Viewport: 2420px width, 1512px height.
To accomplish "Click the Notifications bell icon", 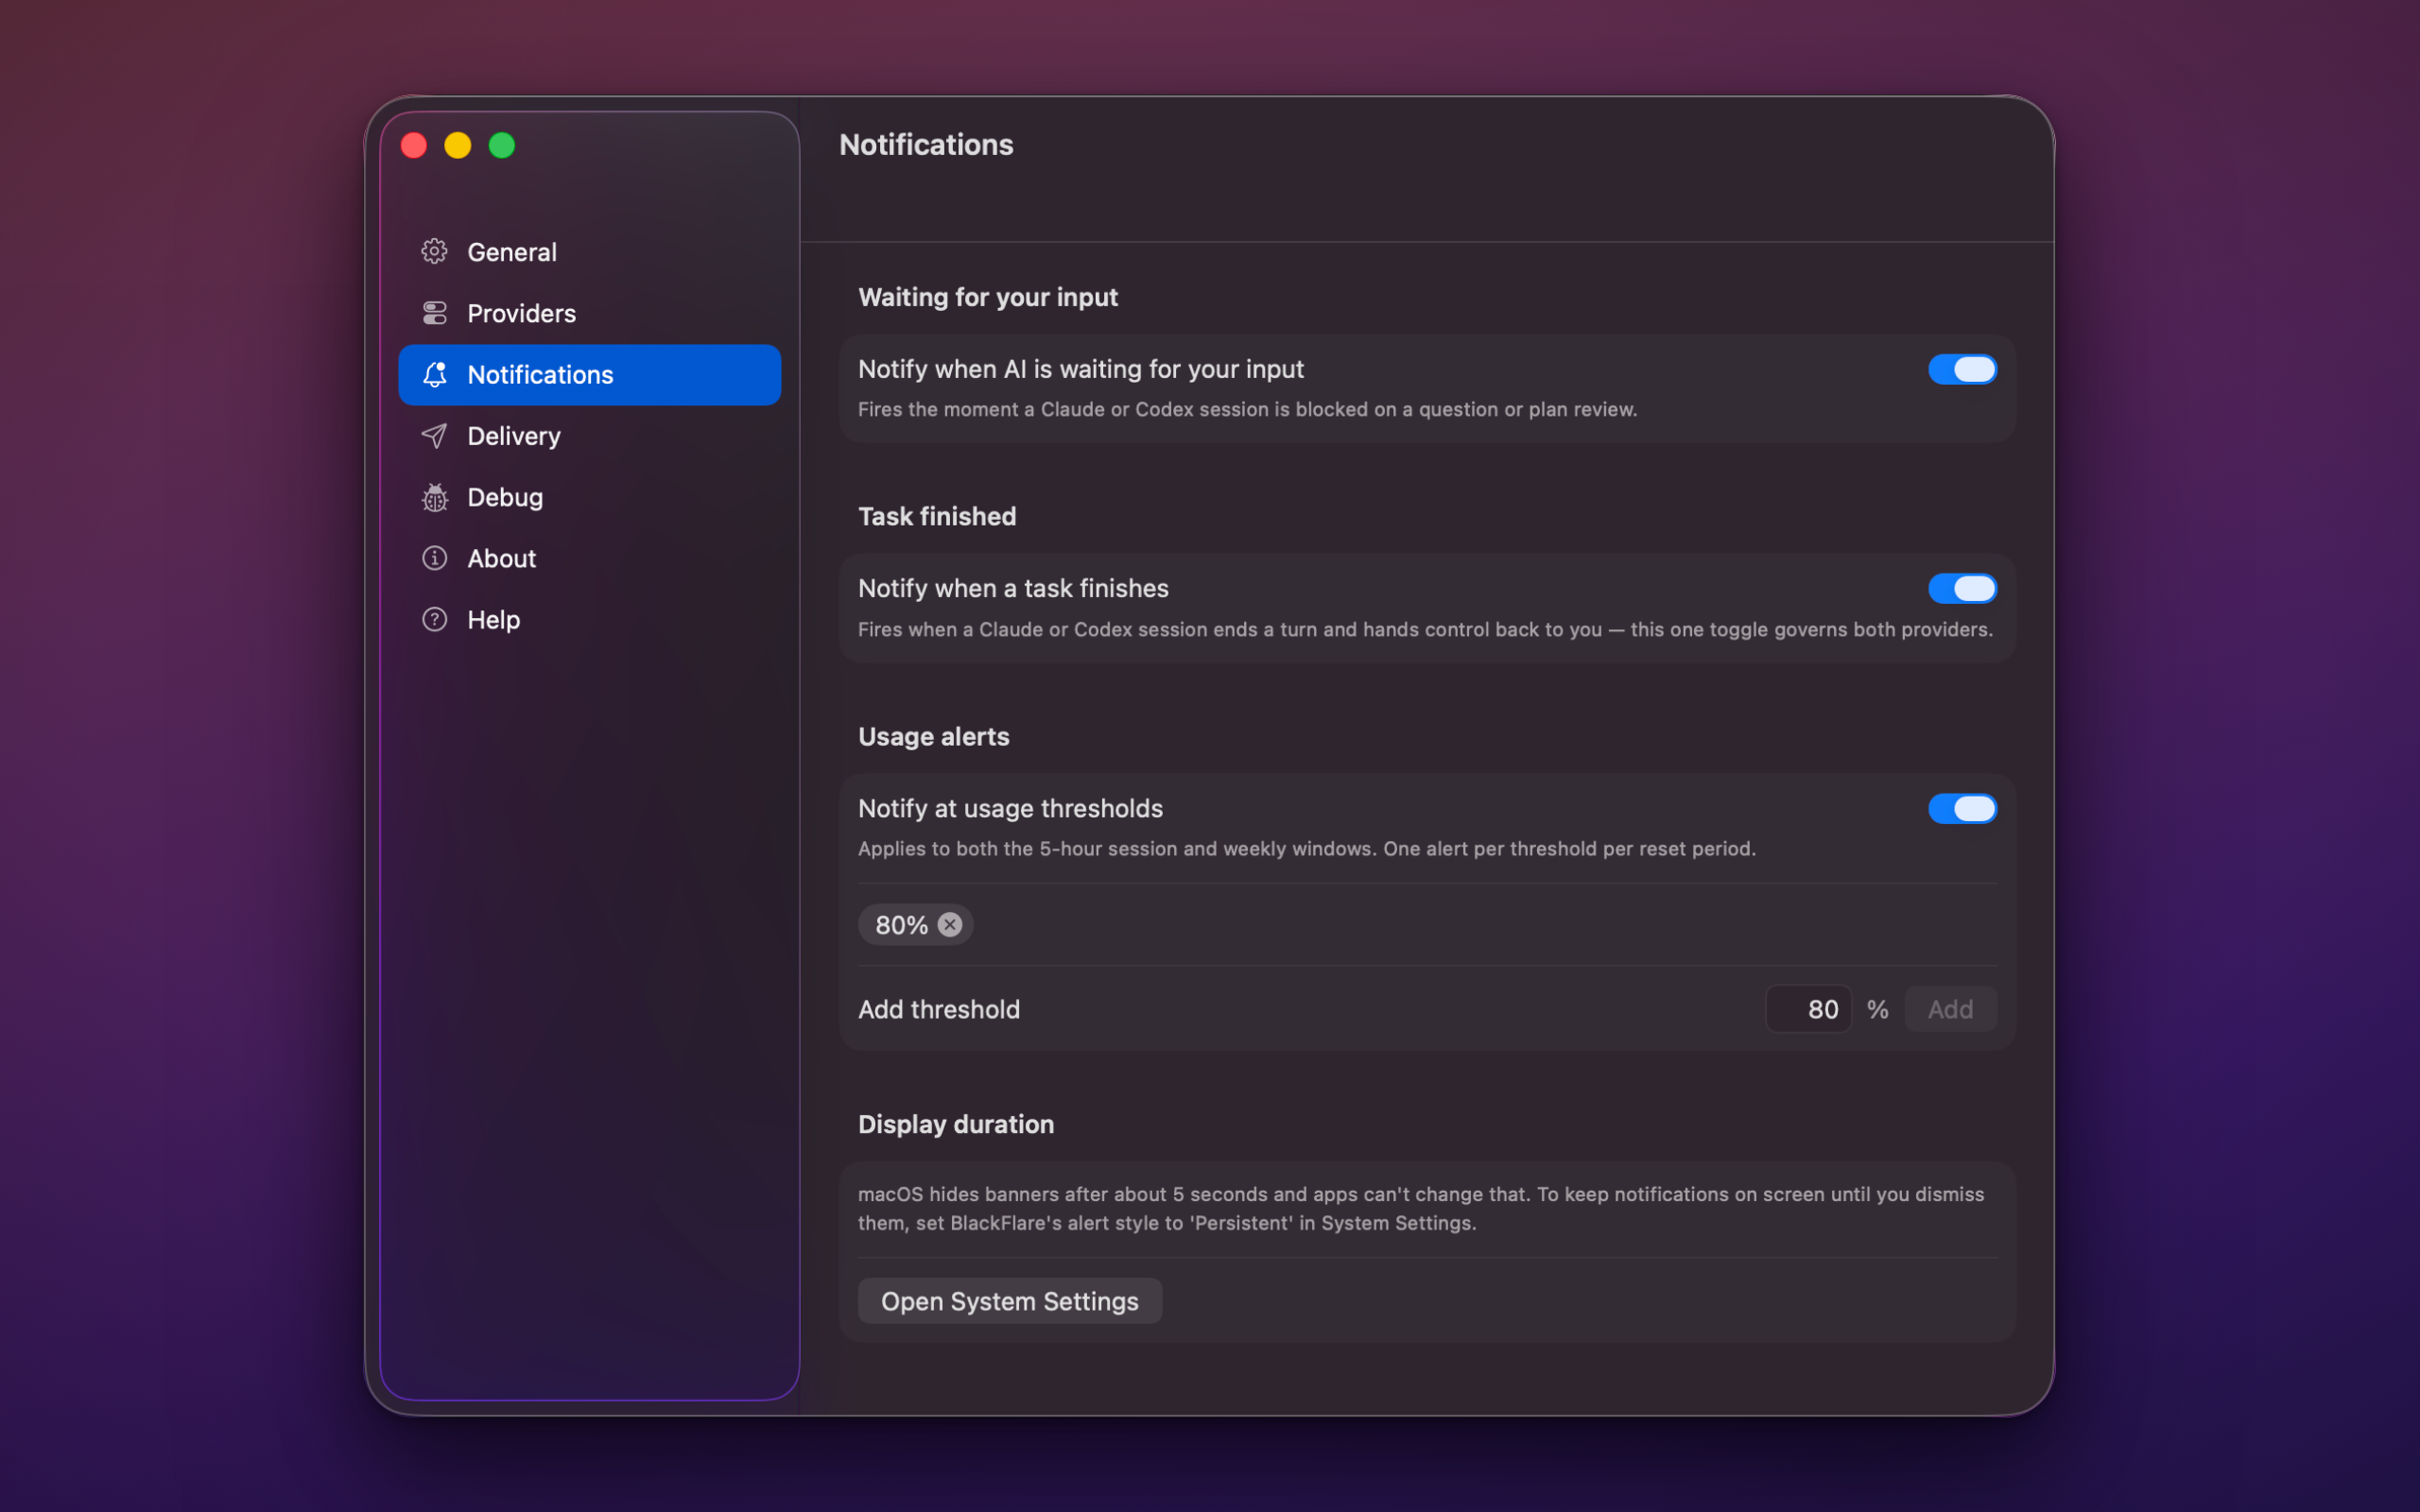I will pos(434,375).
